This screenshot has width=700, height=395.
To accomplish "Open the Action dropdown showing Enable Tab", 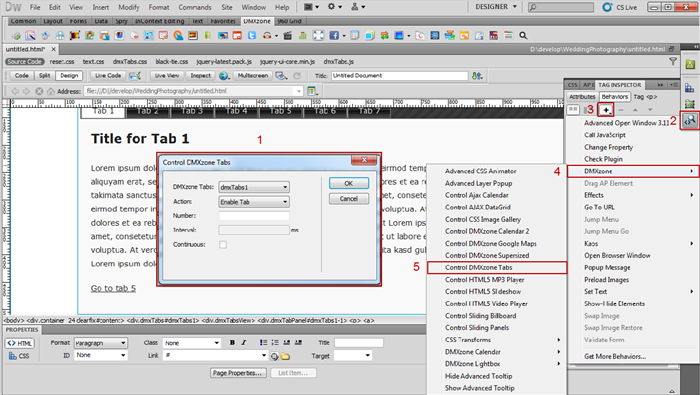I will tap(254, 202).
